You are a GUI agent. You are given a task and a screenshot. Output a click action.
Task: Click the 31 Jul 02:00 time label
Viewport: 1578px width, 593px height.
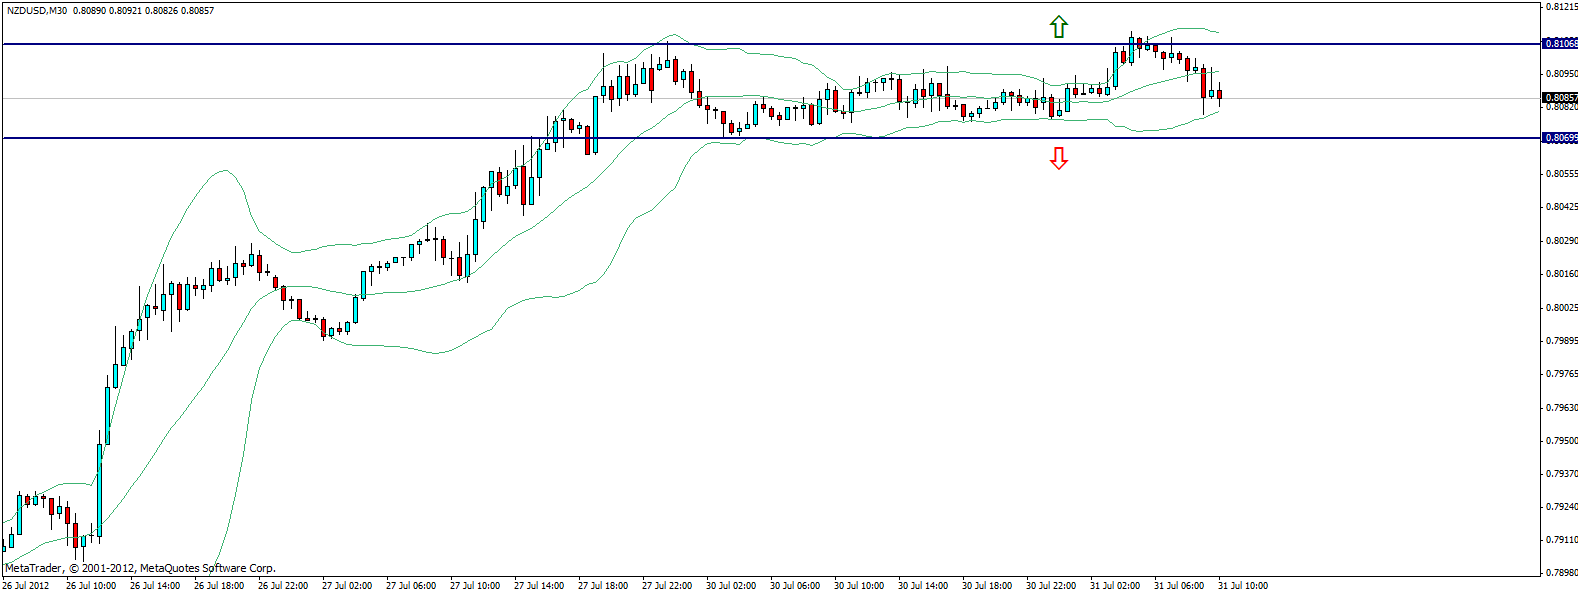pos(1115,586)
